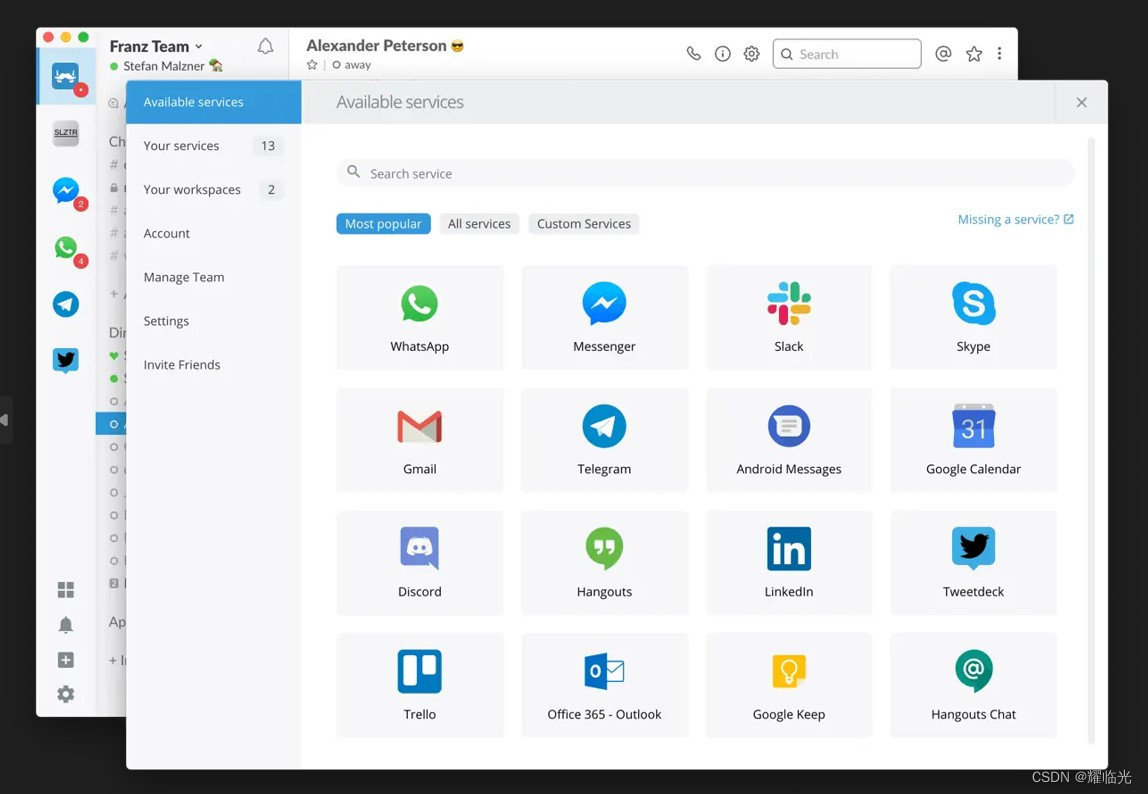This screenshot has height=794, width=1148.
Task: Show mentions with the @ icon
Action: pos(943,53)
